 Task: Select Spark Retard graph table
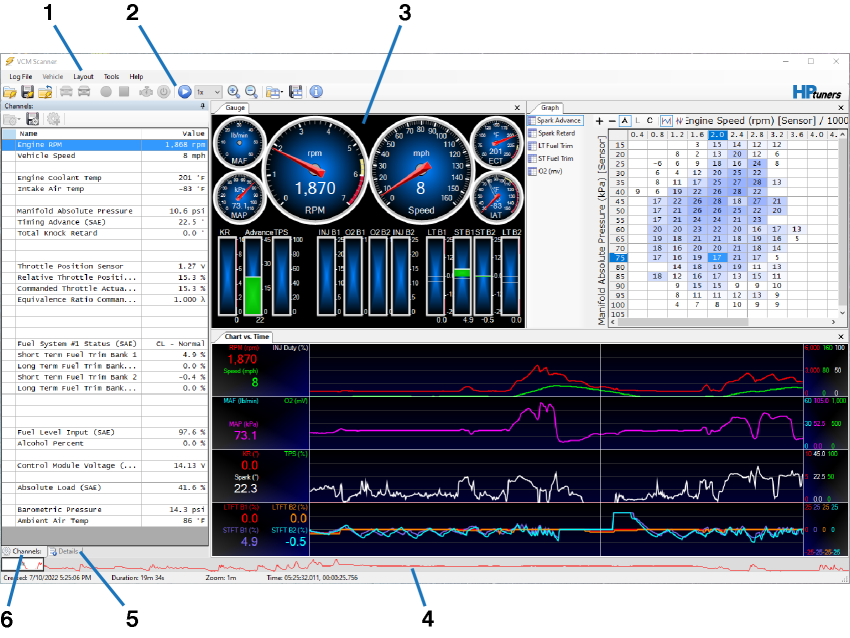pos(552,133)
